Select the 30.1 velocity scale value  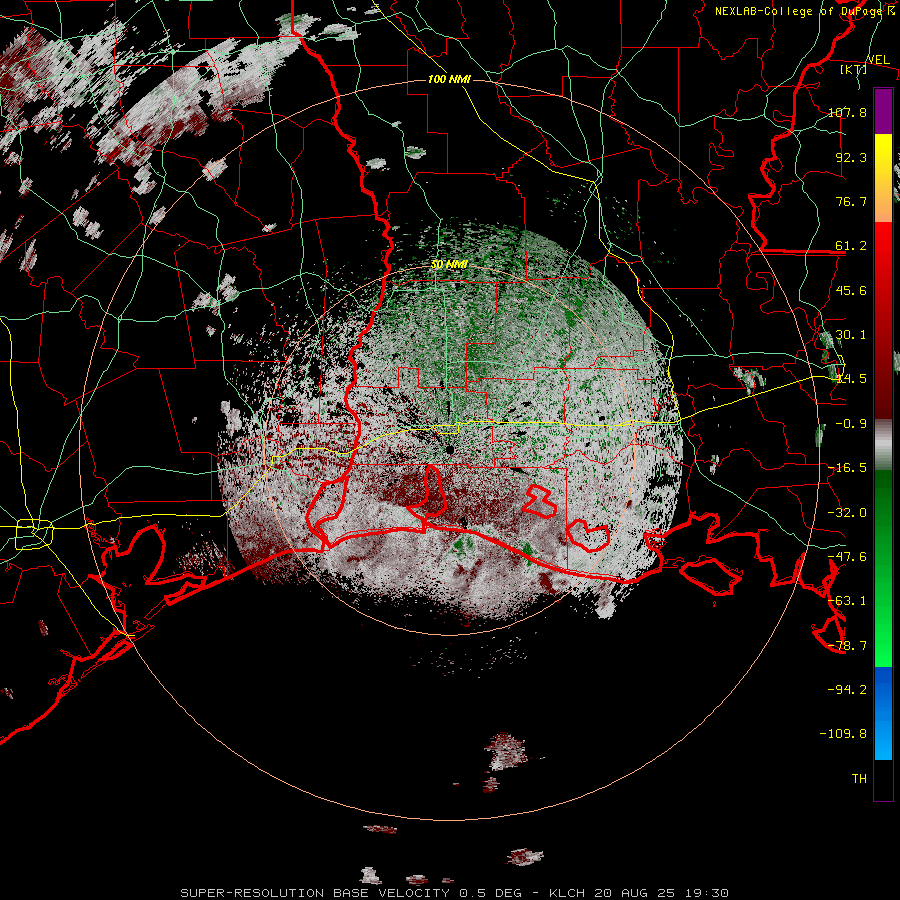click(851, 334)
